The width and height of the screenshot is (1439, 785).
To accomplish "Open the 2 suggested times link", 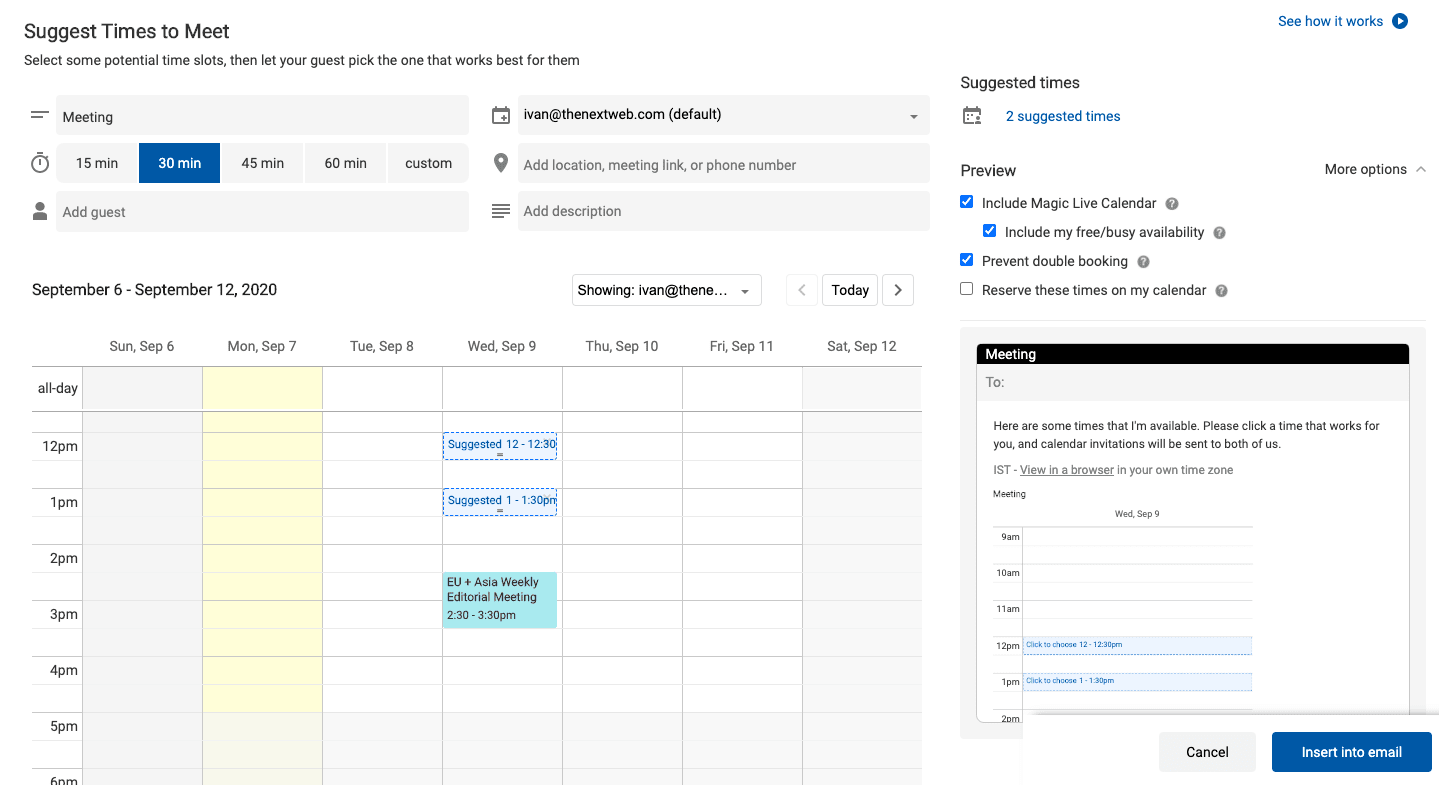I will 1063,116.
